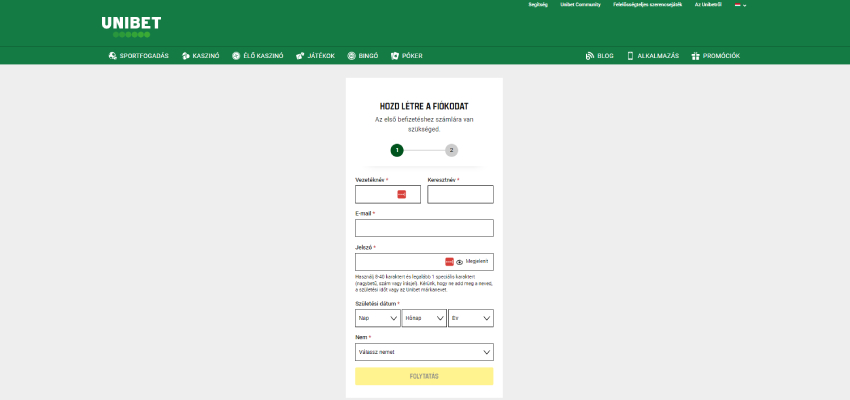850x400 pixels.
Task: Click the 'Hozd létre a fiókodat' heading
Action: tap(424, 106)
